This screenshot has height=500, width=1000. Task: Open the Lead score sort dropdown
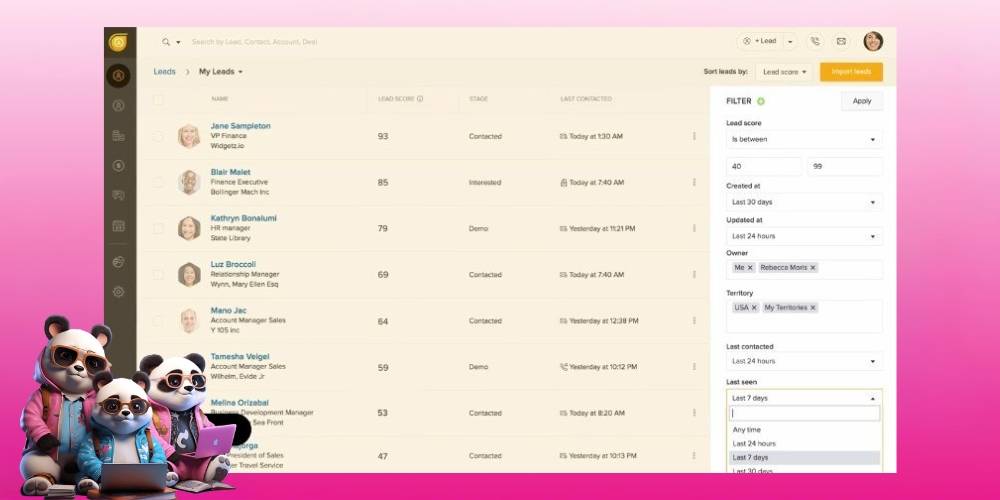click(x=784, y=72)
